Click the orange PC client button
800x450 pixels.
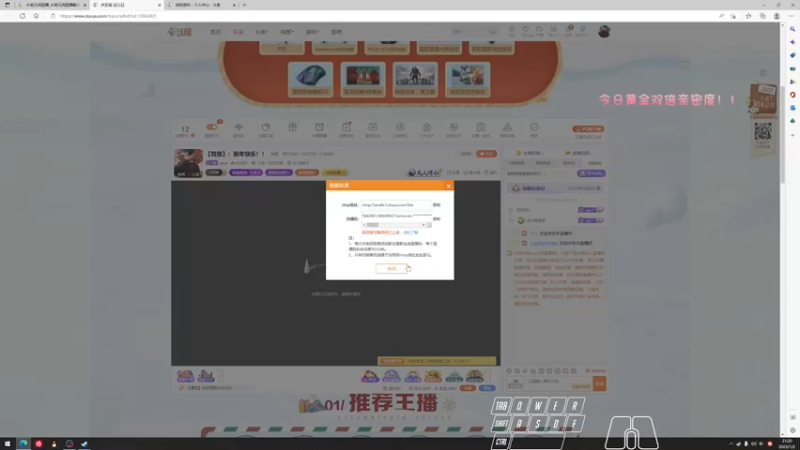(x=588, y=129)
